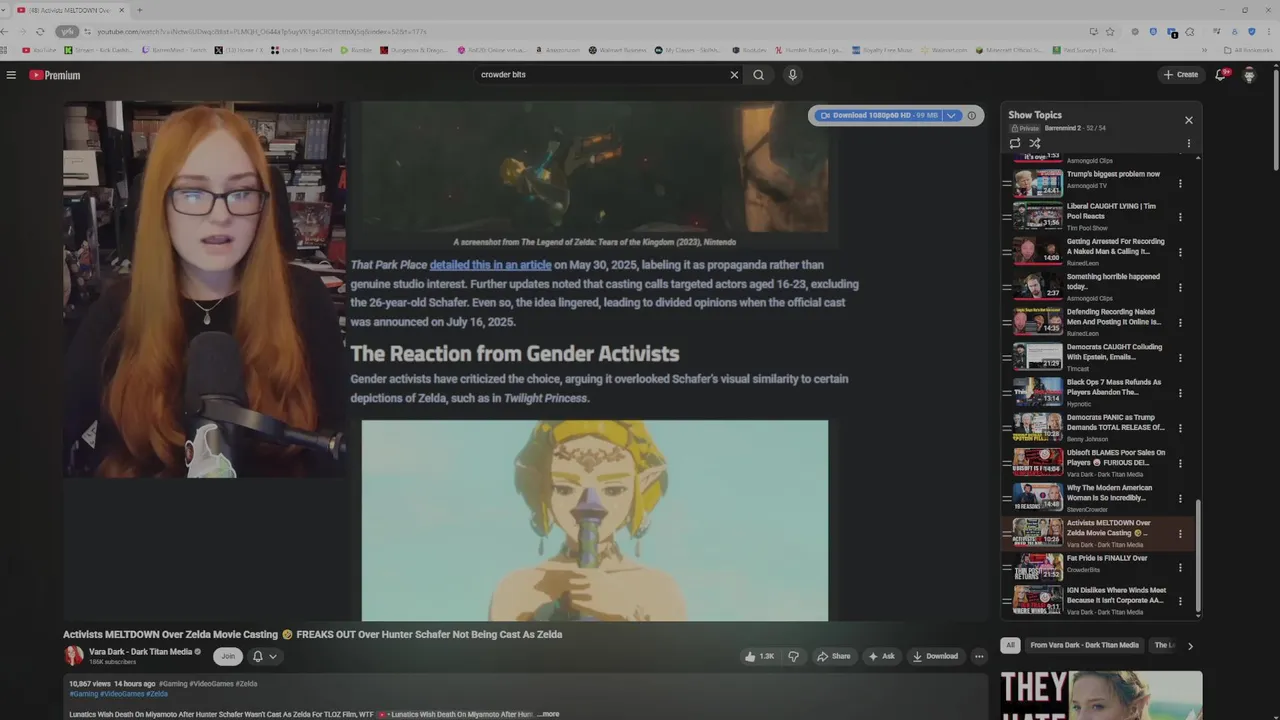Expand download quality dropdown arrow
The width and height of the screenshot is (1280, 720).
(x=952, y=116)
